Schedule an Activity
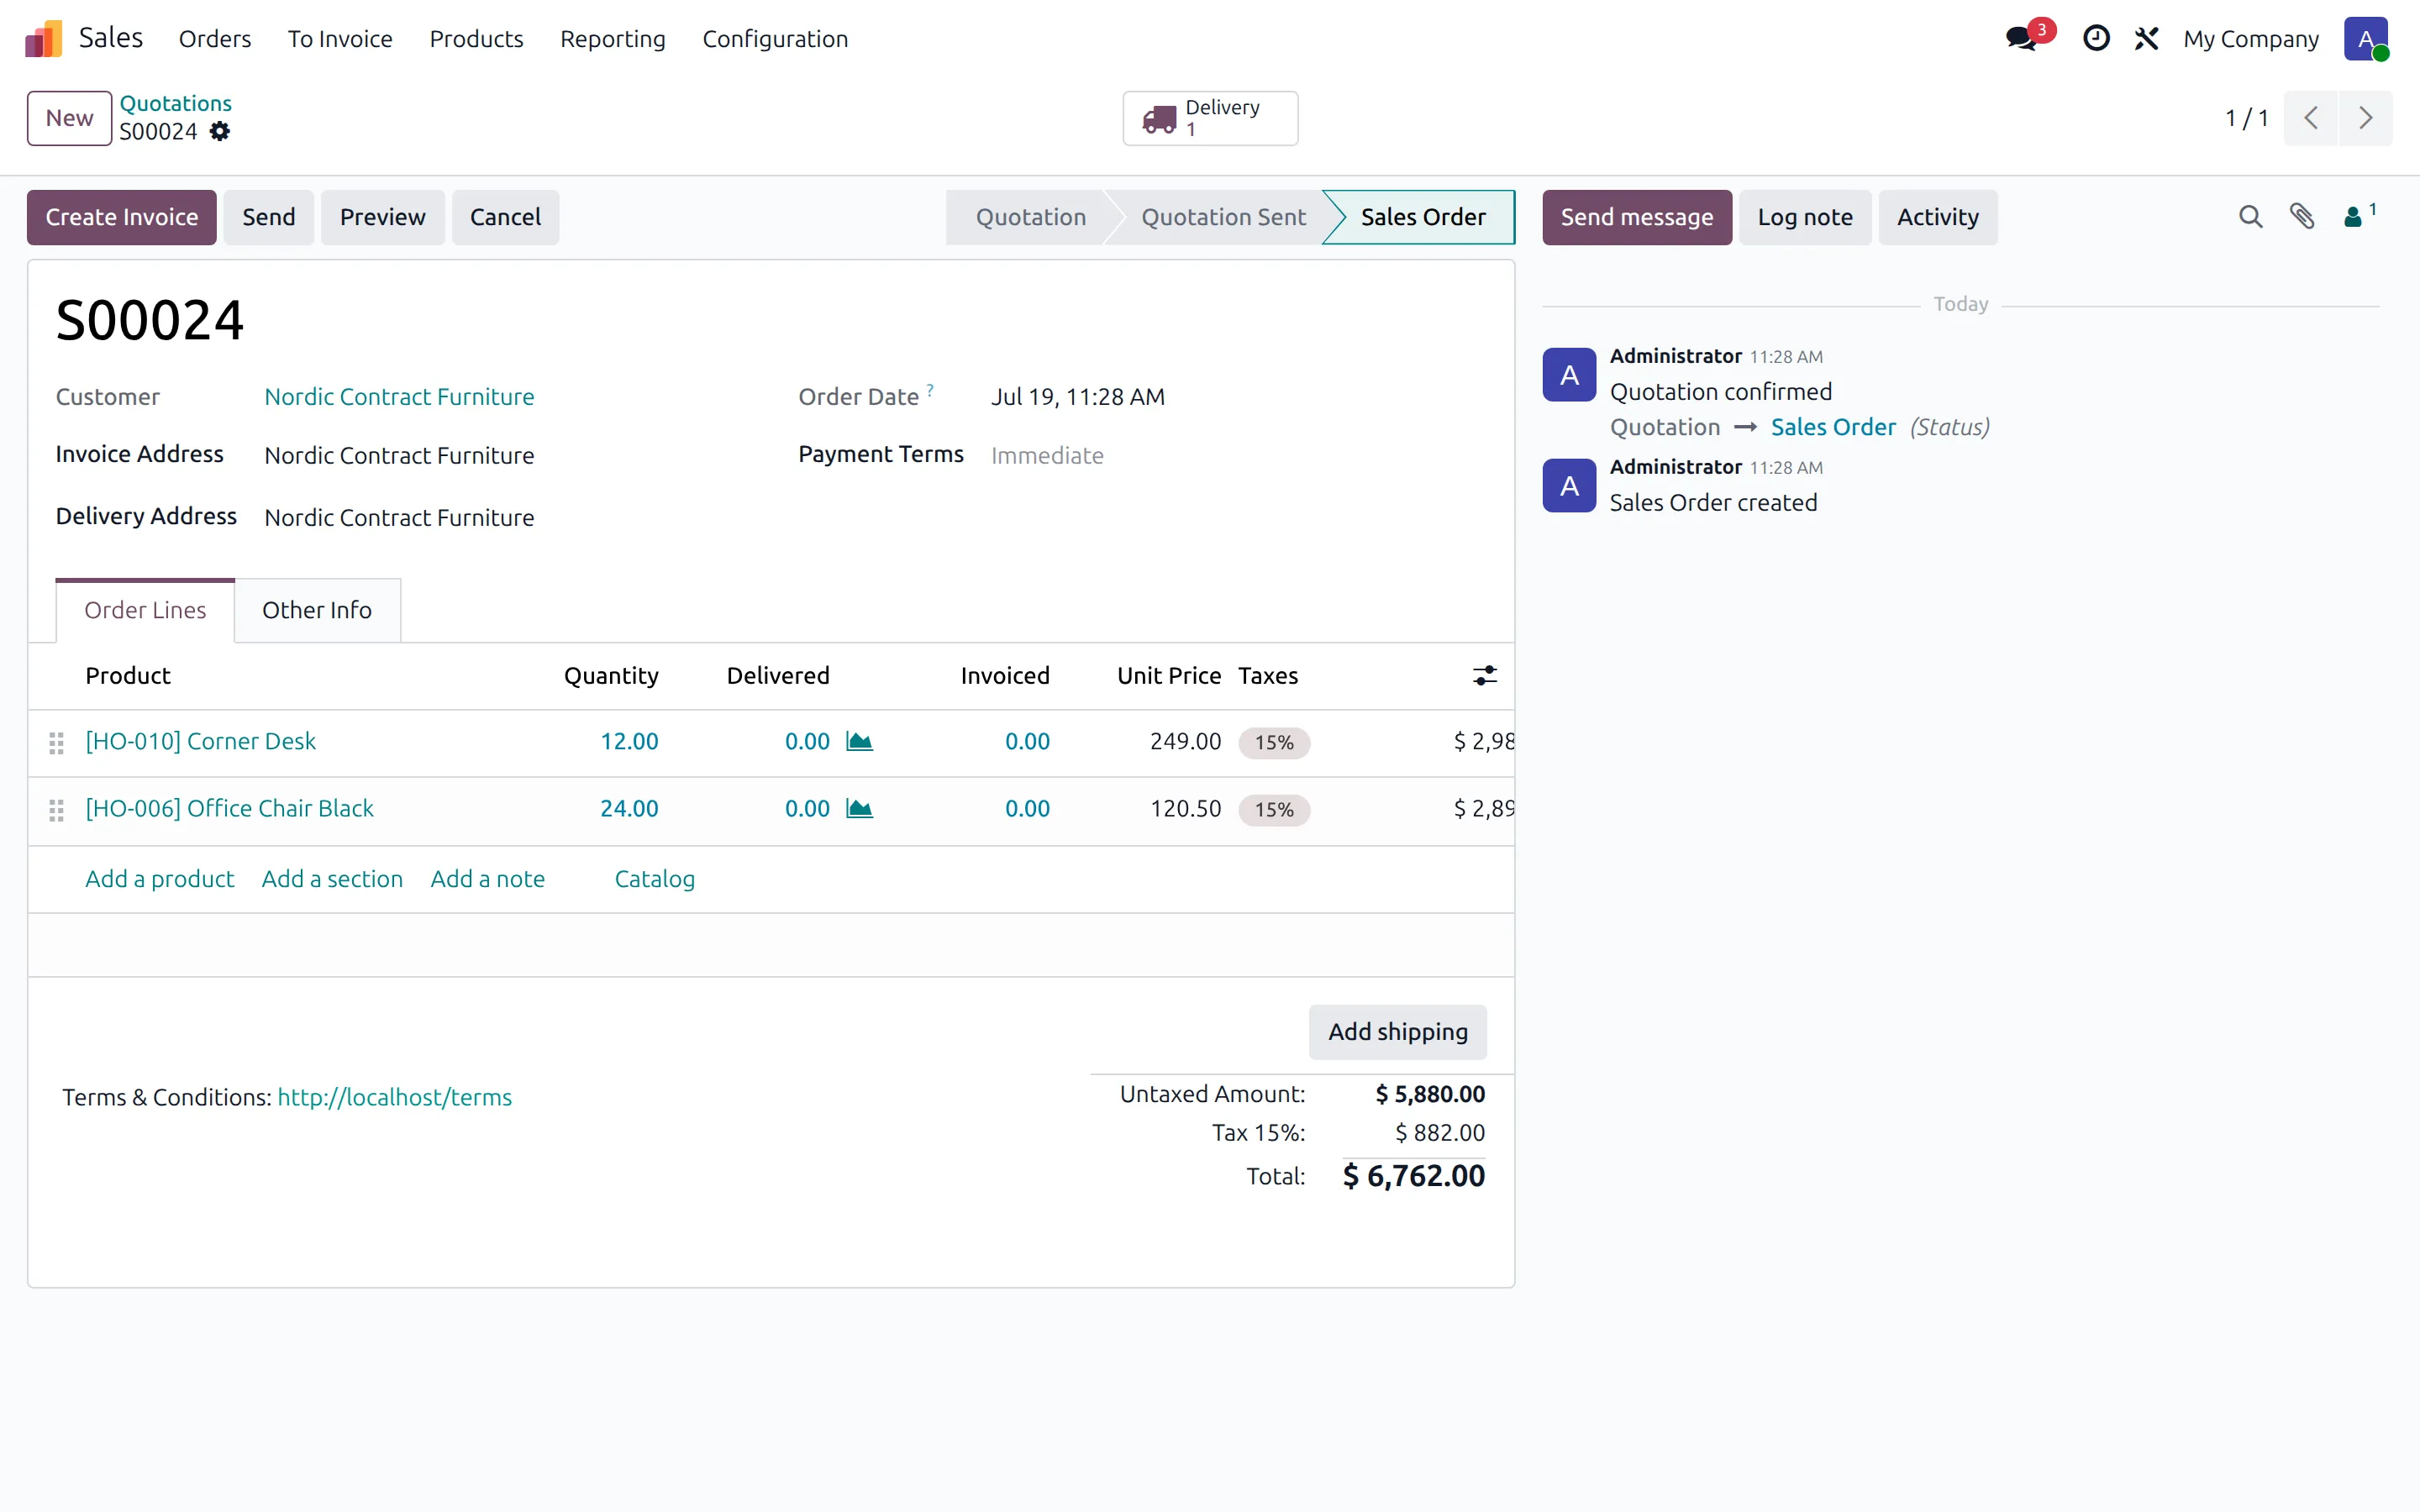 coord(1938,217)
